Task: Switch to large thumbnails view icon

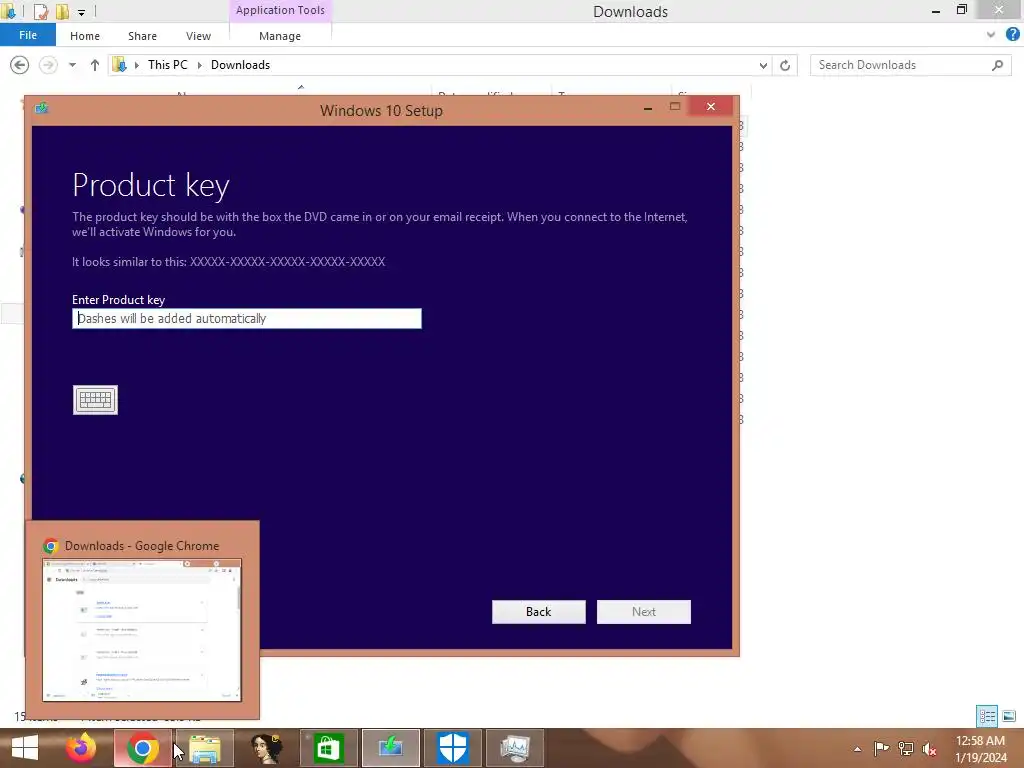Action: 1009,716
